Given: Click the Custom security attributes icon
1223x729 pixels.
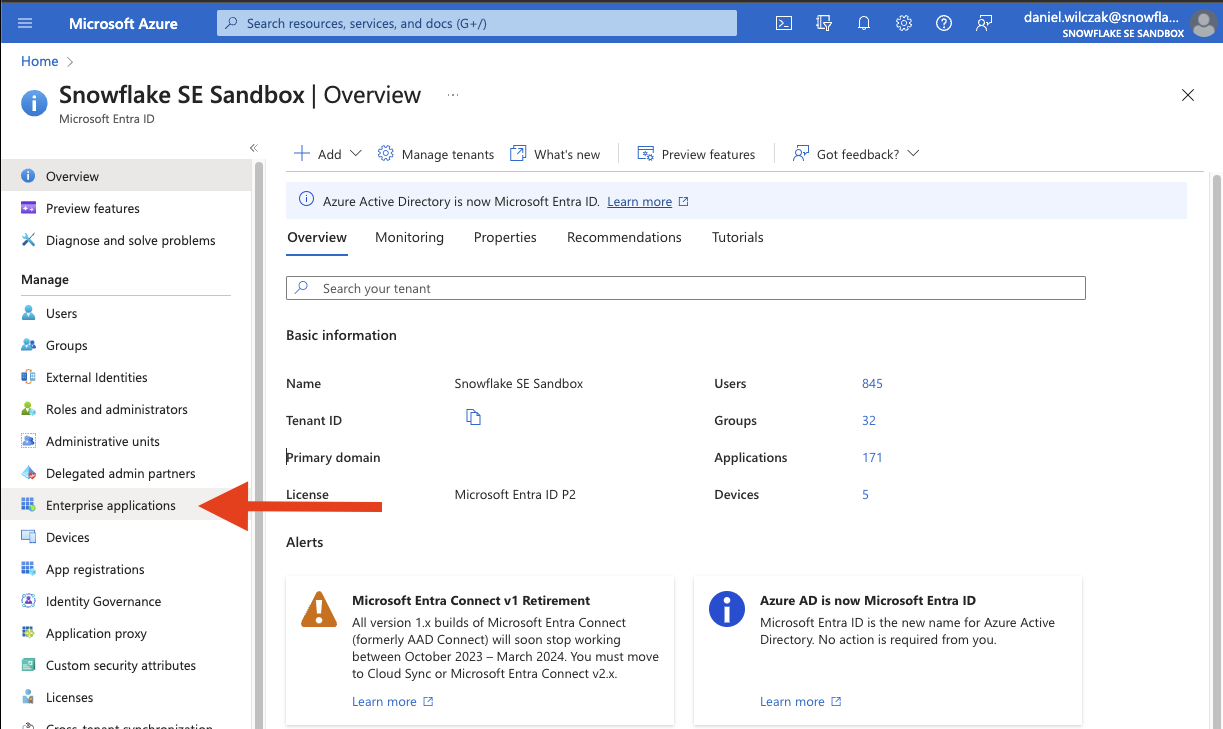Looking at the screenshot, I should (x=28, y=665).
